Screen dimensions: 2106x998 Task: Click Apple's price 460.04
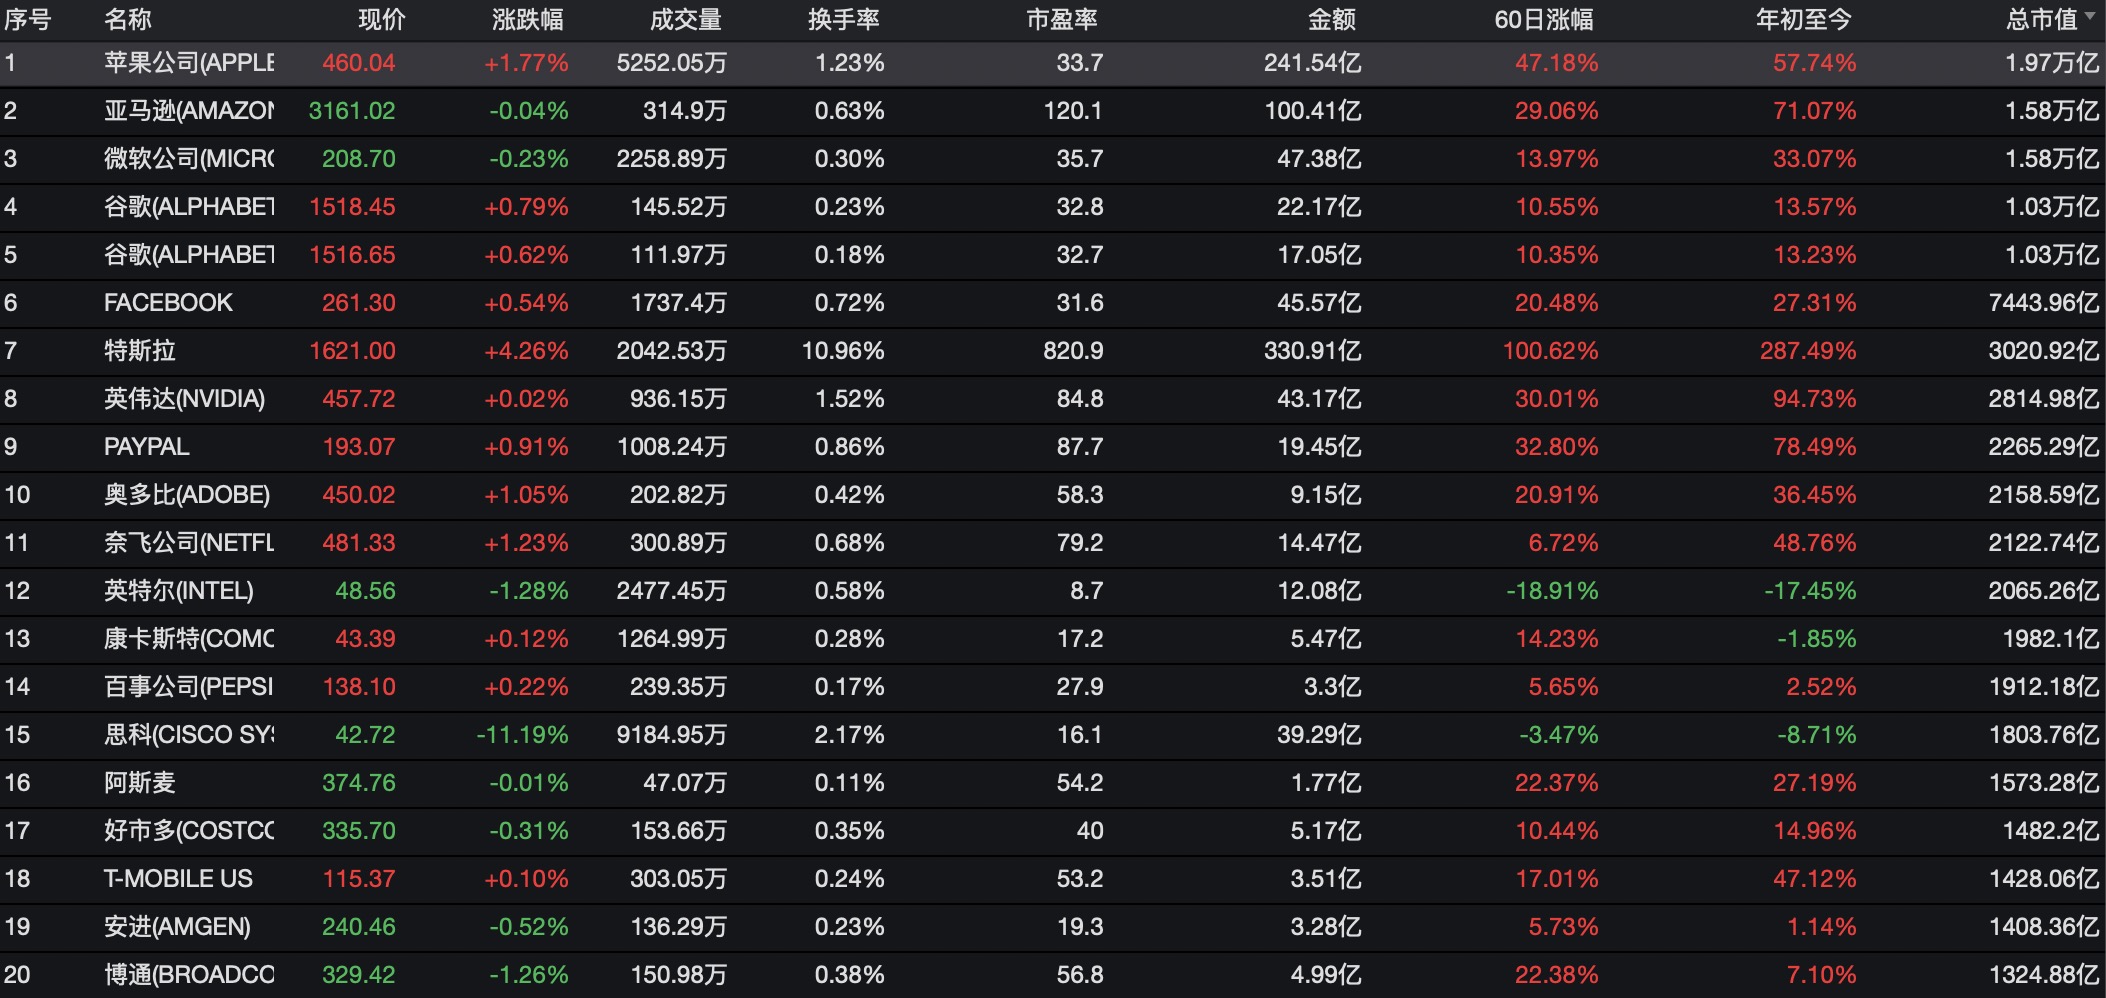point(359,63)
